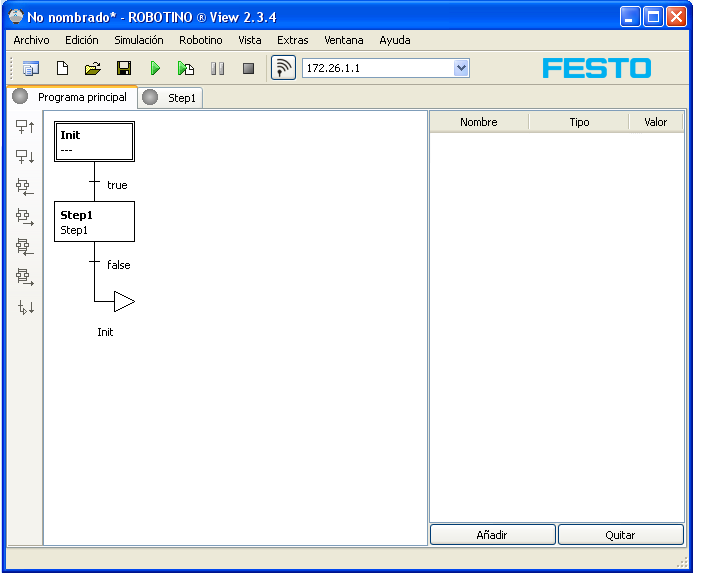Click the insert jump icon in the sidebar
Image resolution: width=710 pixels, height=574 pixels.
point(26,308)
